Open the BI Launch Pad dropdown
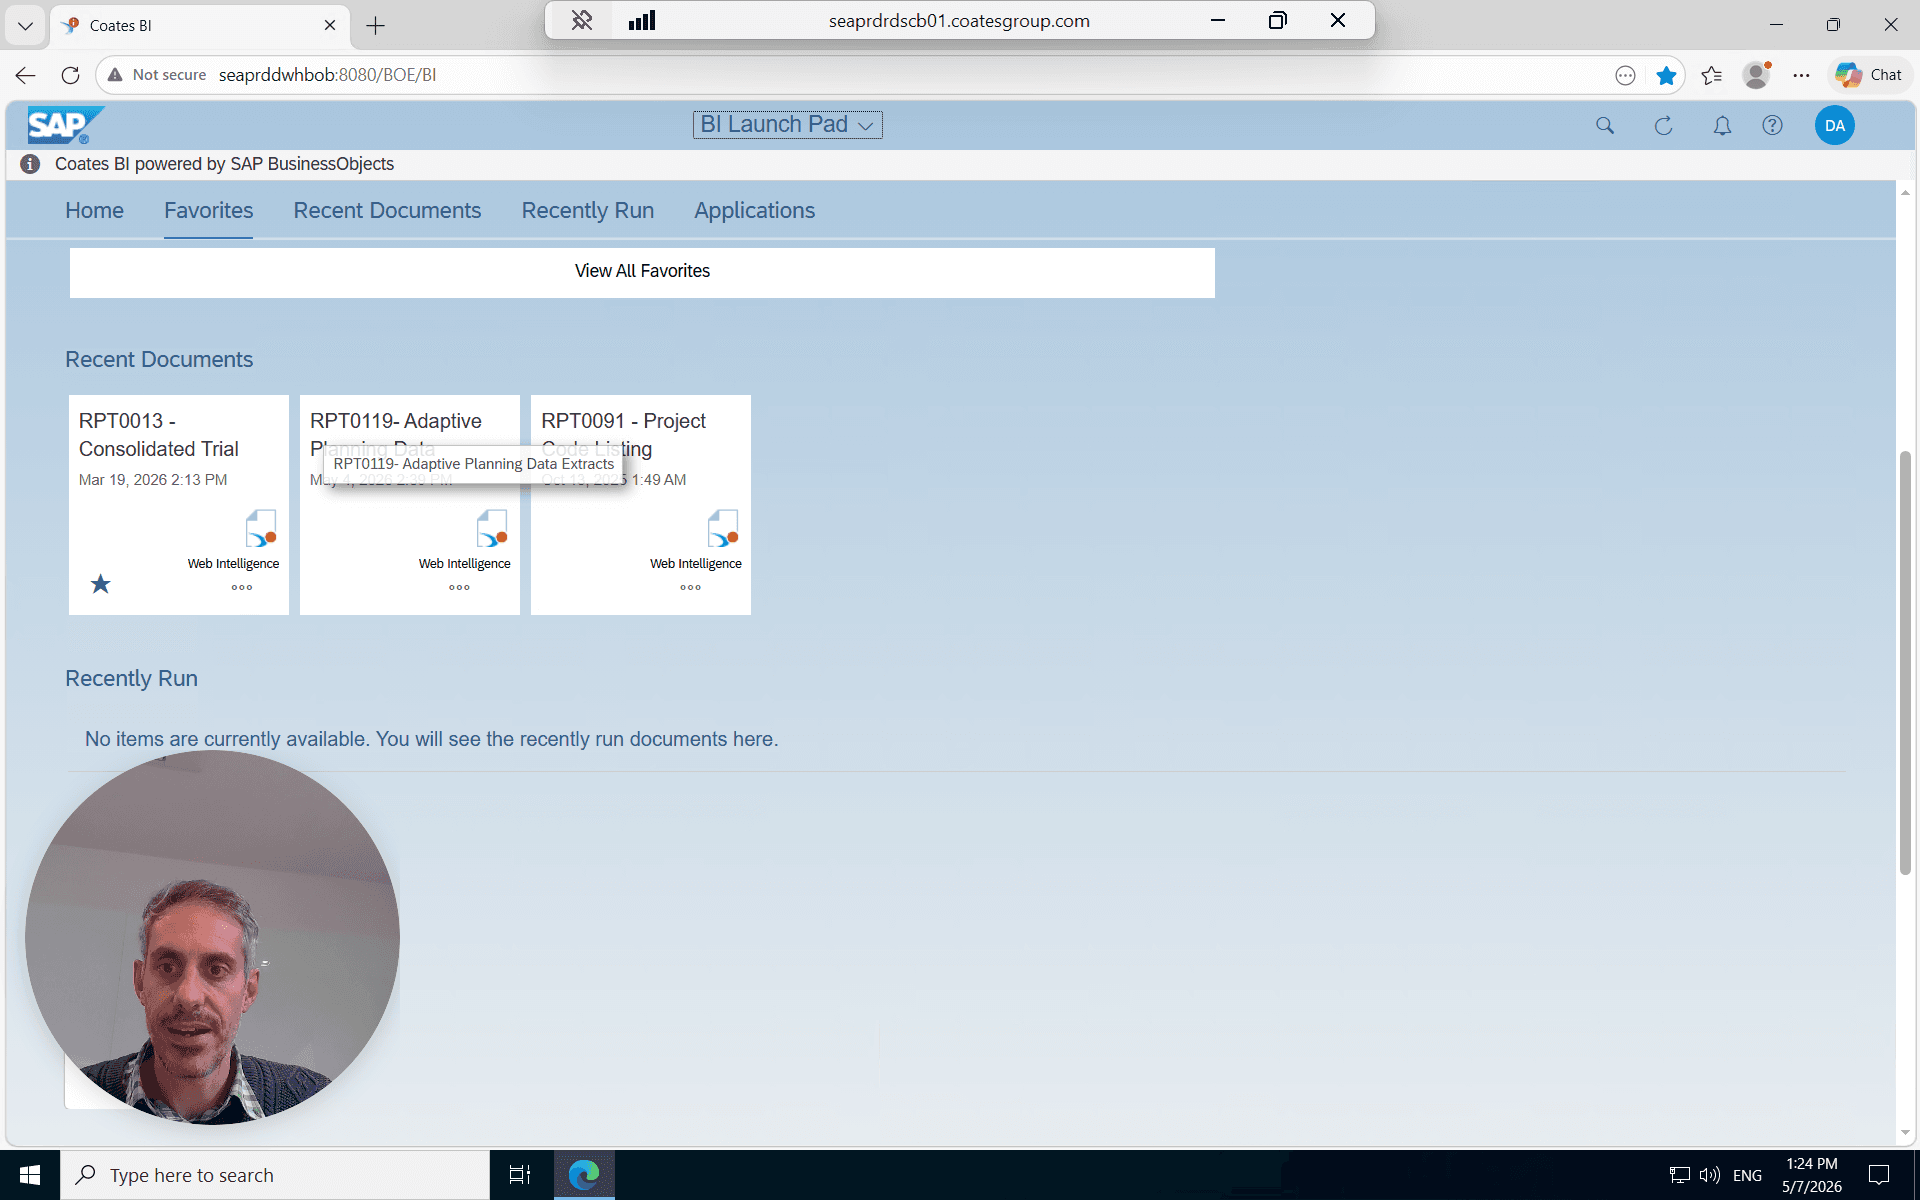Image resolution: width=1920 pixels, height=1200 pixels. click(x=787, y=124)
